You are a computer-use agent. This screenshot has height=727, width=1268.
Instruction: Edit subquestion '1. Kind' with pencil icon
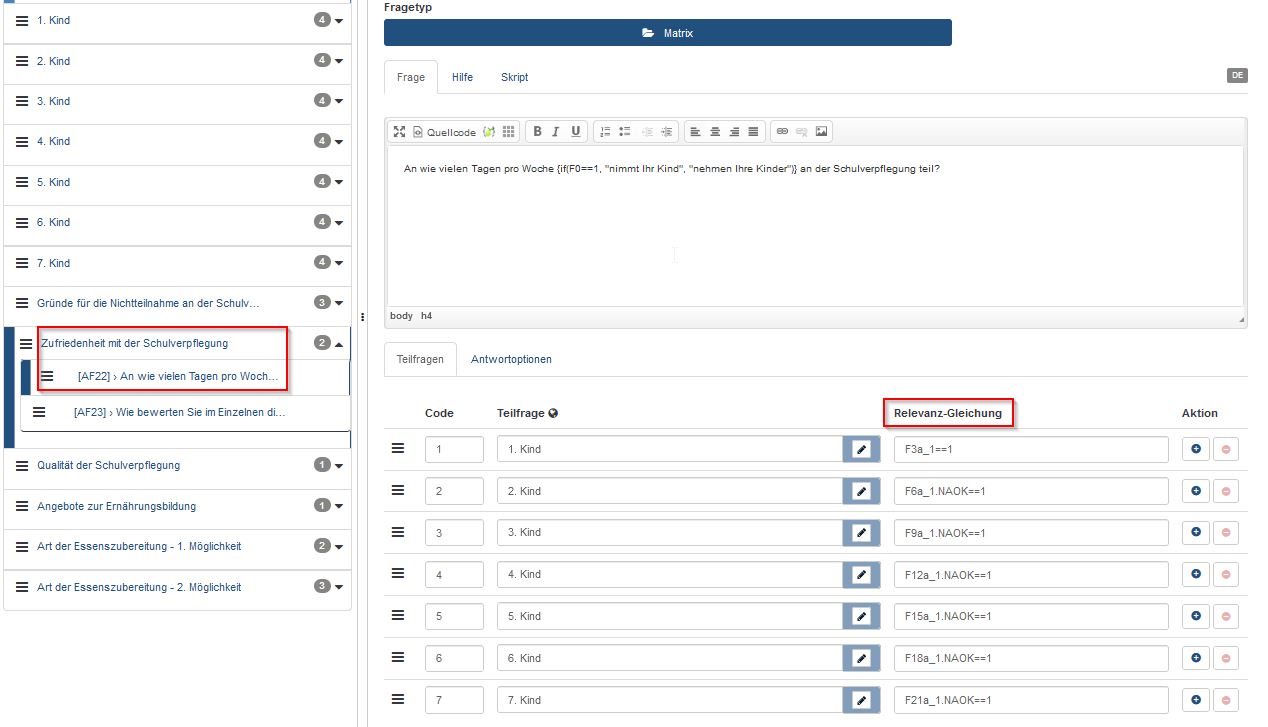[x=861, y=450]
